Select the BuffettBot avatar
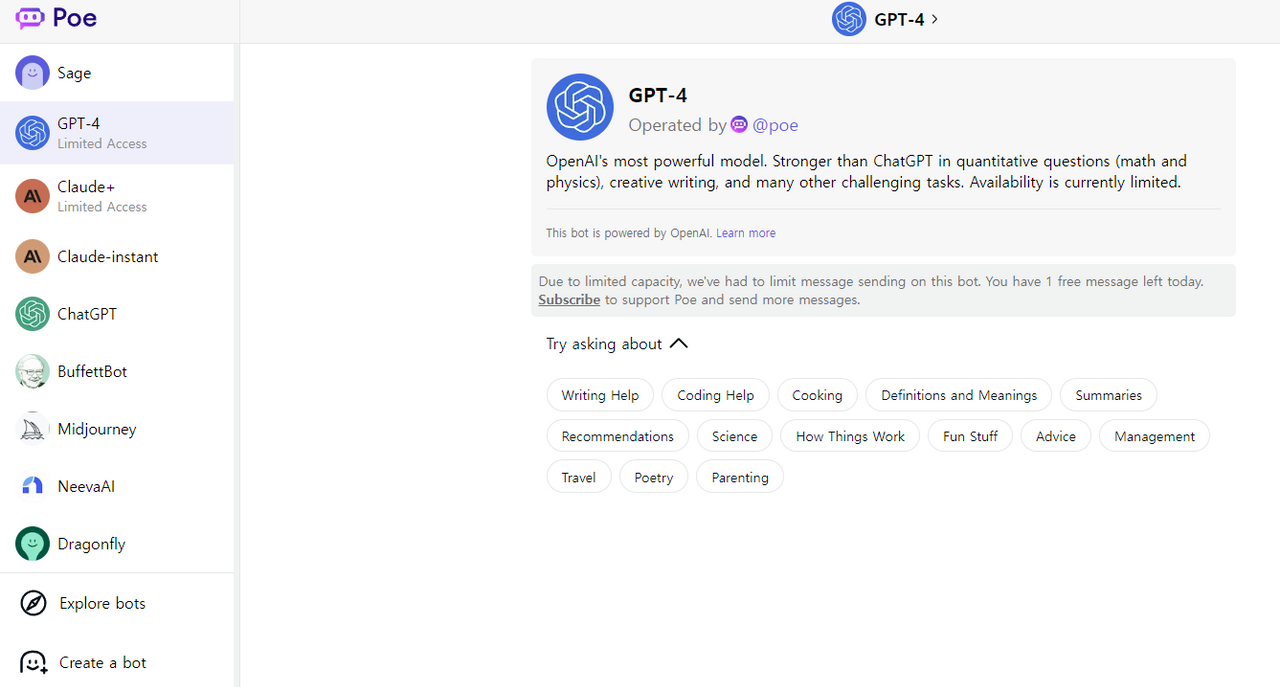 (32, 371)
